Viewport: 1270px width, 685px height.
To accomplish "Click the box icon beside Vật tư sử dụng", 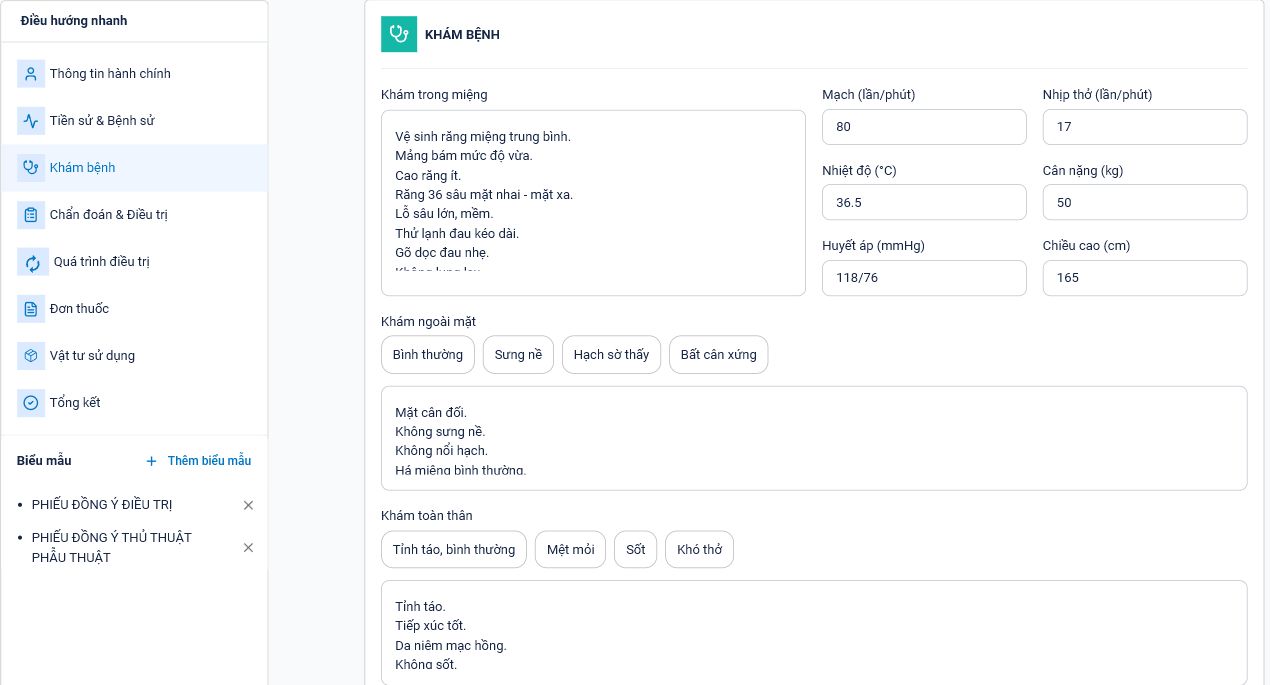I will [31, 356].
